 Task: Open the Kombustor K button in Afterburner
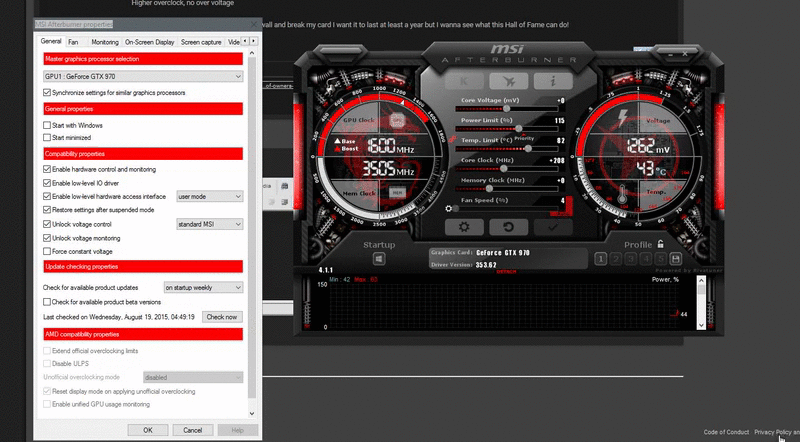(x=464, y=81)
